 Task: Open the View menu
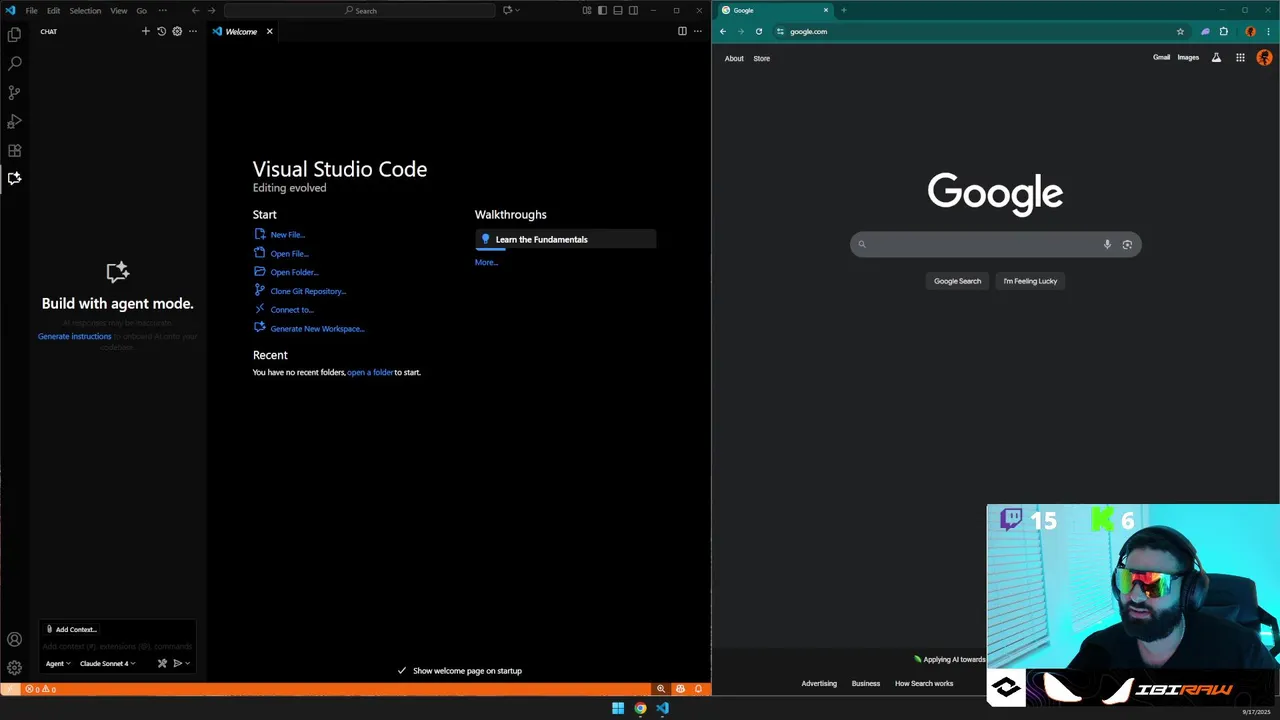pos(119,10)
